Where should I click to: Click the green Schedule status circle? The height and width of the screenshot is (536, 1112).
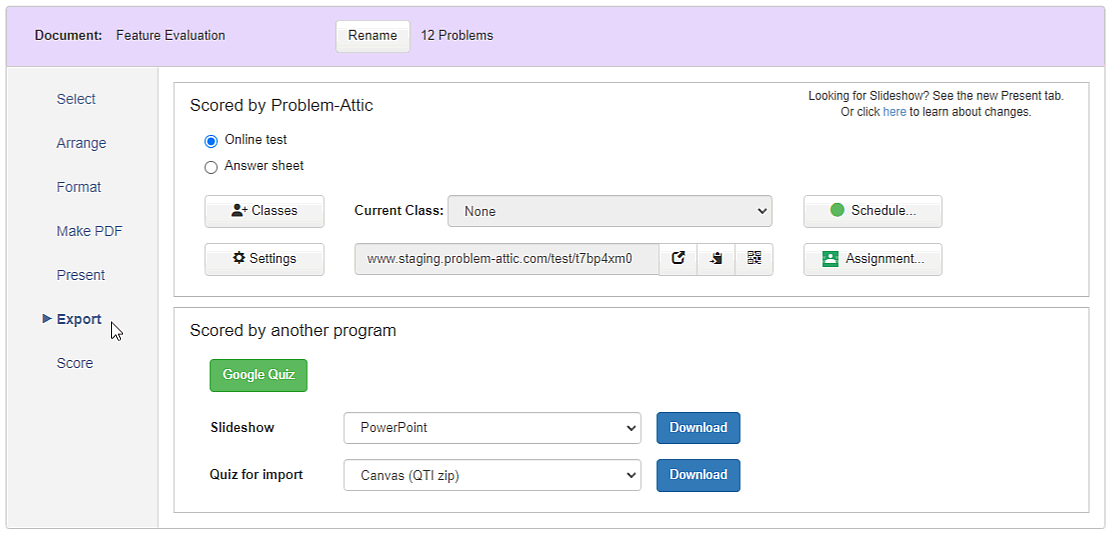[x=837, y=210]
